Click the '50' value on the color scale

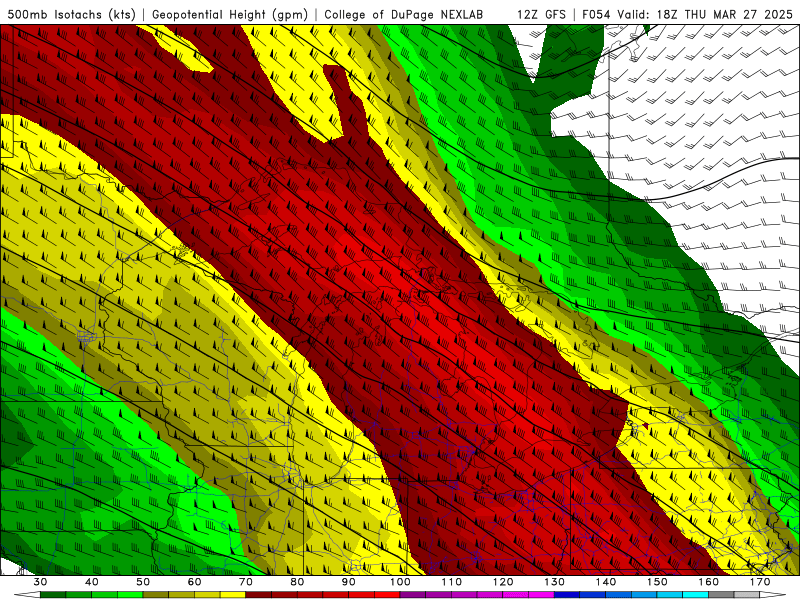pyautogui.click(x=143, y=582)
